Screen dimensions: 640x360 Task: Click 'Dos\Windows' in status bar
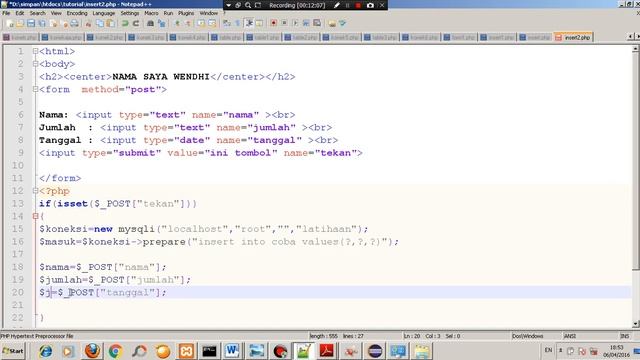[527, 336]
